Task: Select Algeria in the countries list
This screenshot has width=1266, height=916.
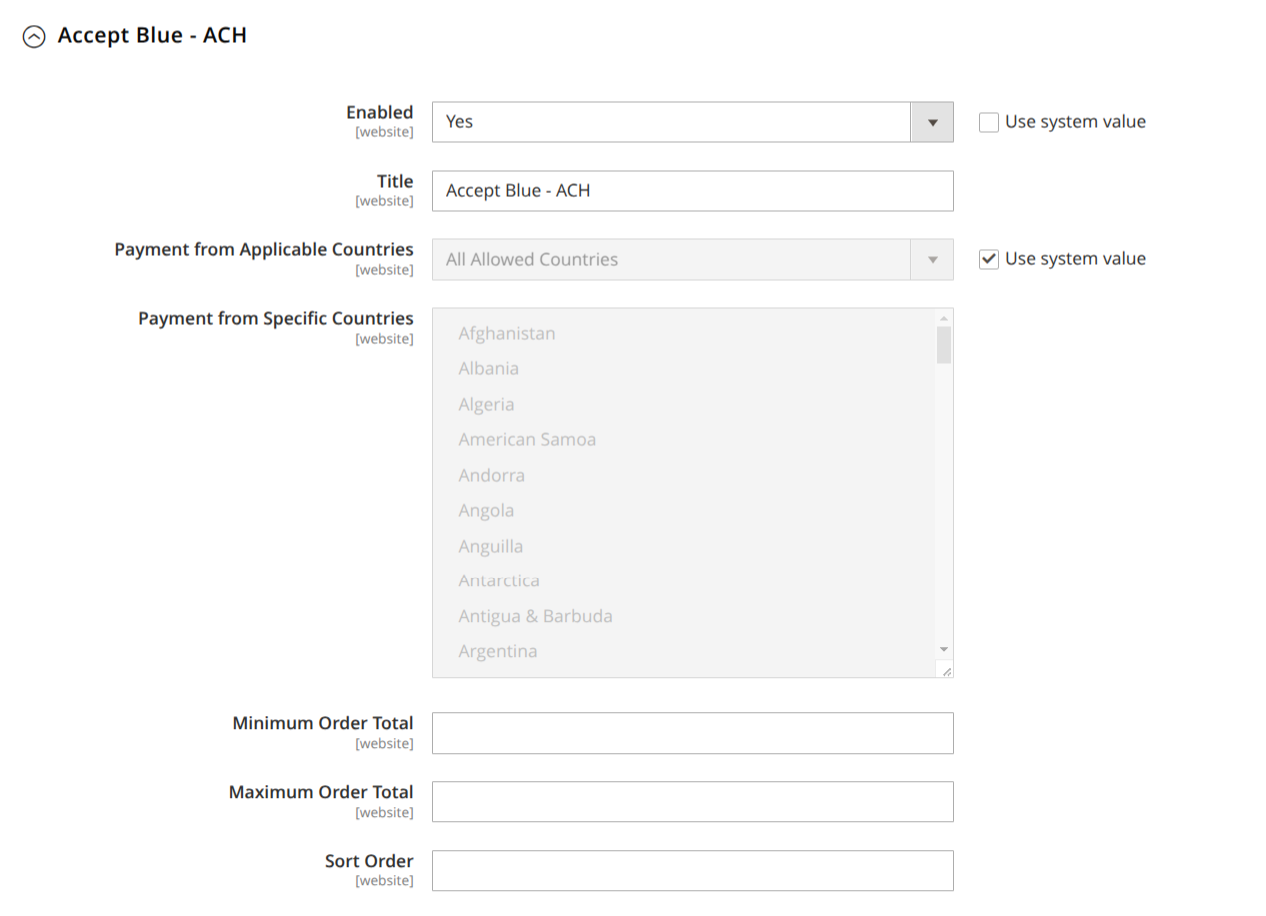Action: pos(487,404)
